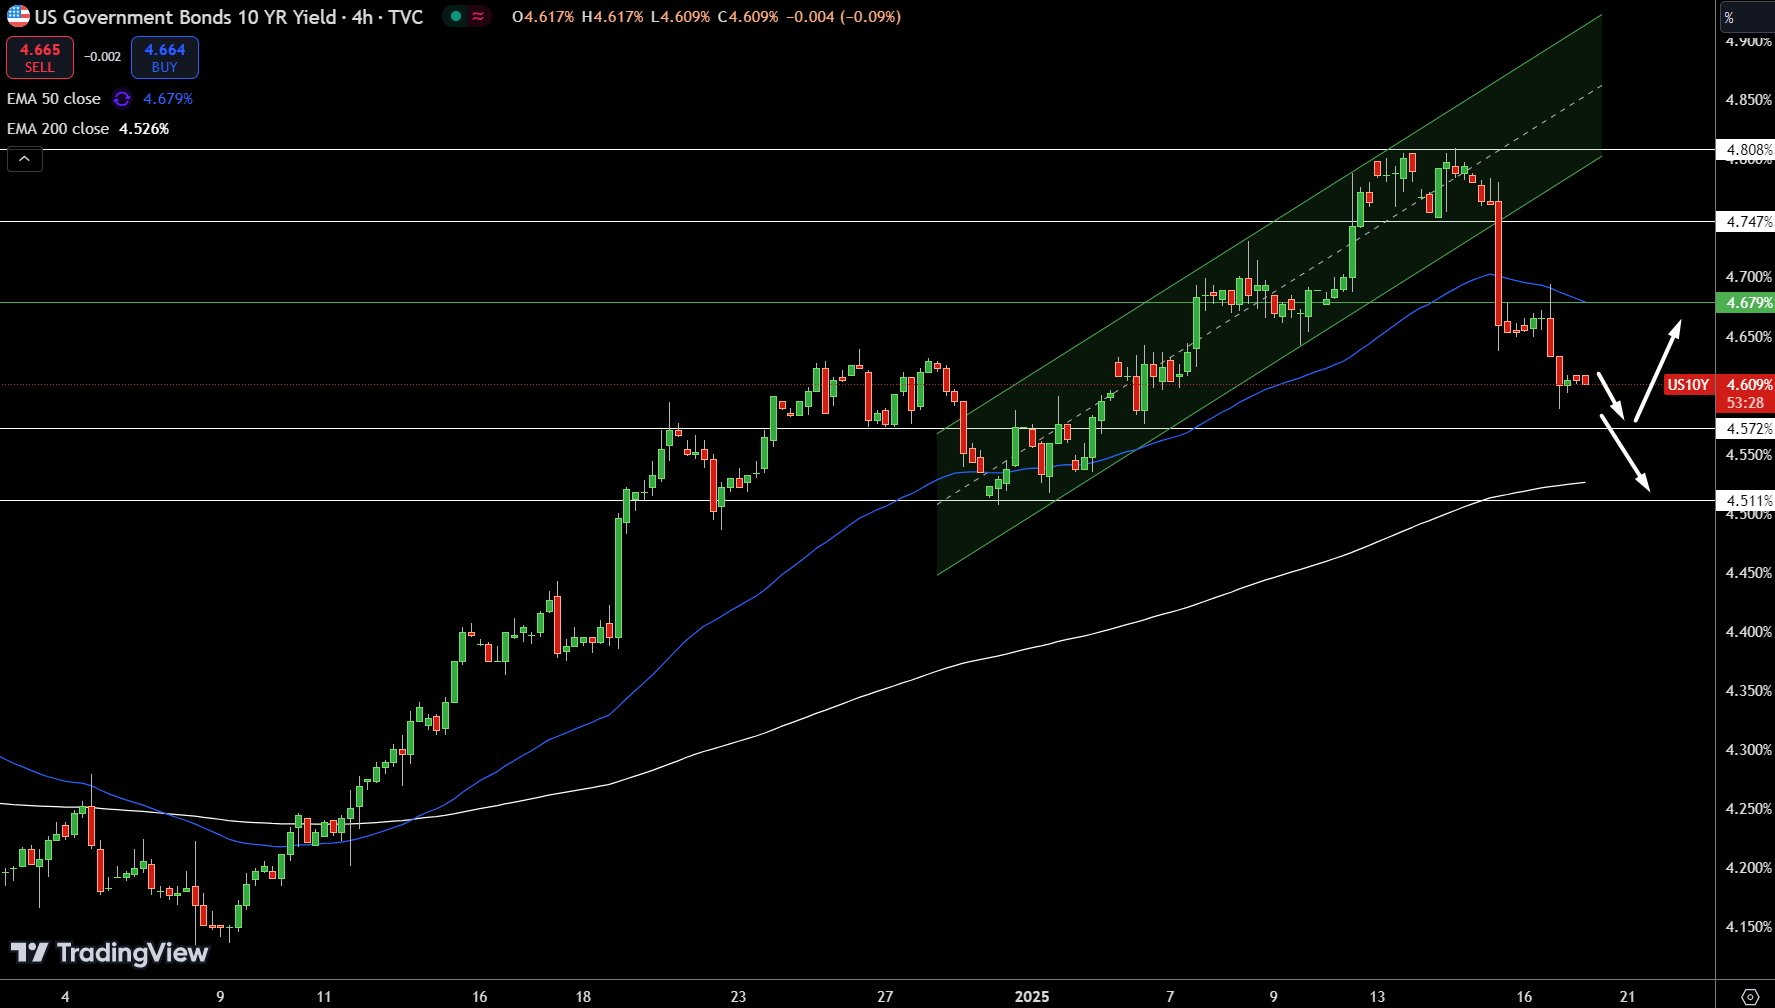The height and width of the screenshot is (1008, 1775).
Task: Click the 4.664 BUY button
Action: 165,57
